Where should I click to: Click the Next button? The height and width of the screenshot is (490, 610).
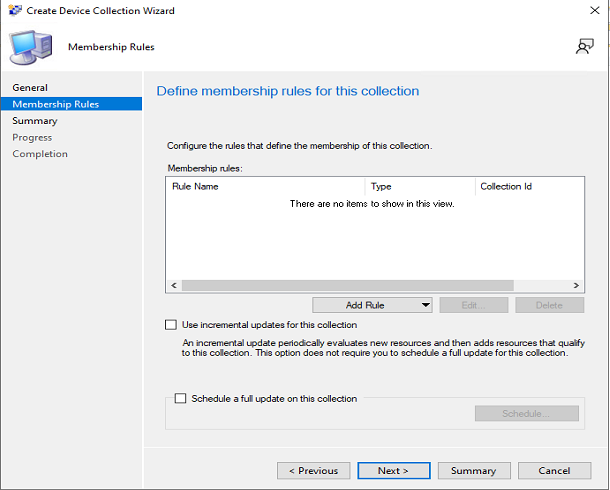click(393, 470)
